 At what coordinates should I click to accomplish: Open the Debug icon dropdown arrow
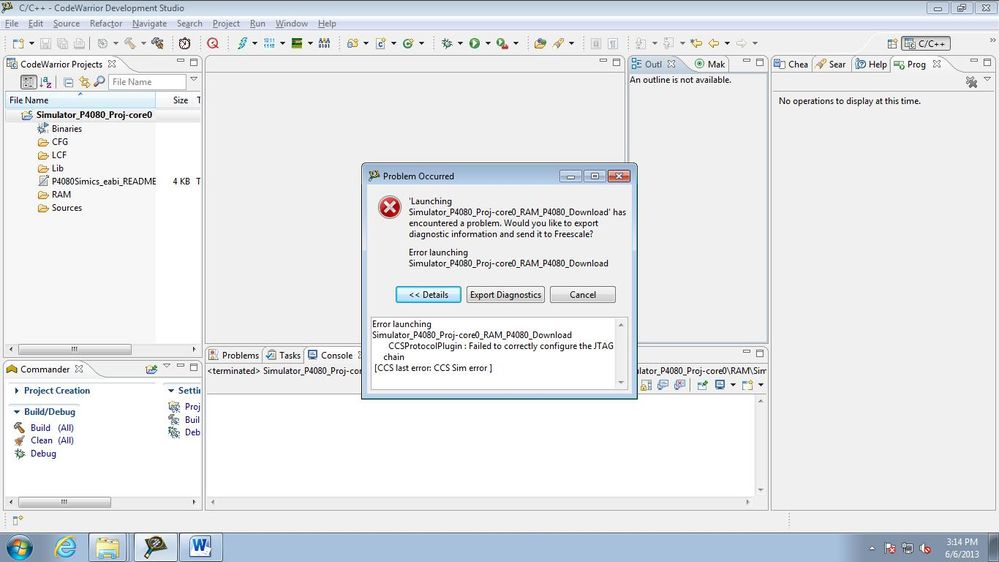460,43
